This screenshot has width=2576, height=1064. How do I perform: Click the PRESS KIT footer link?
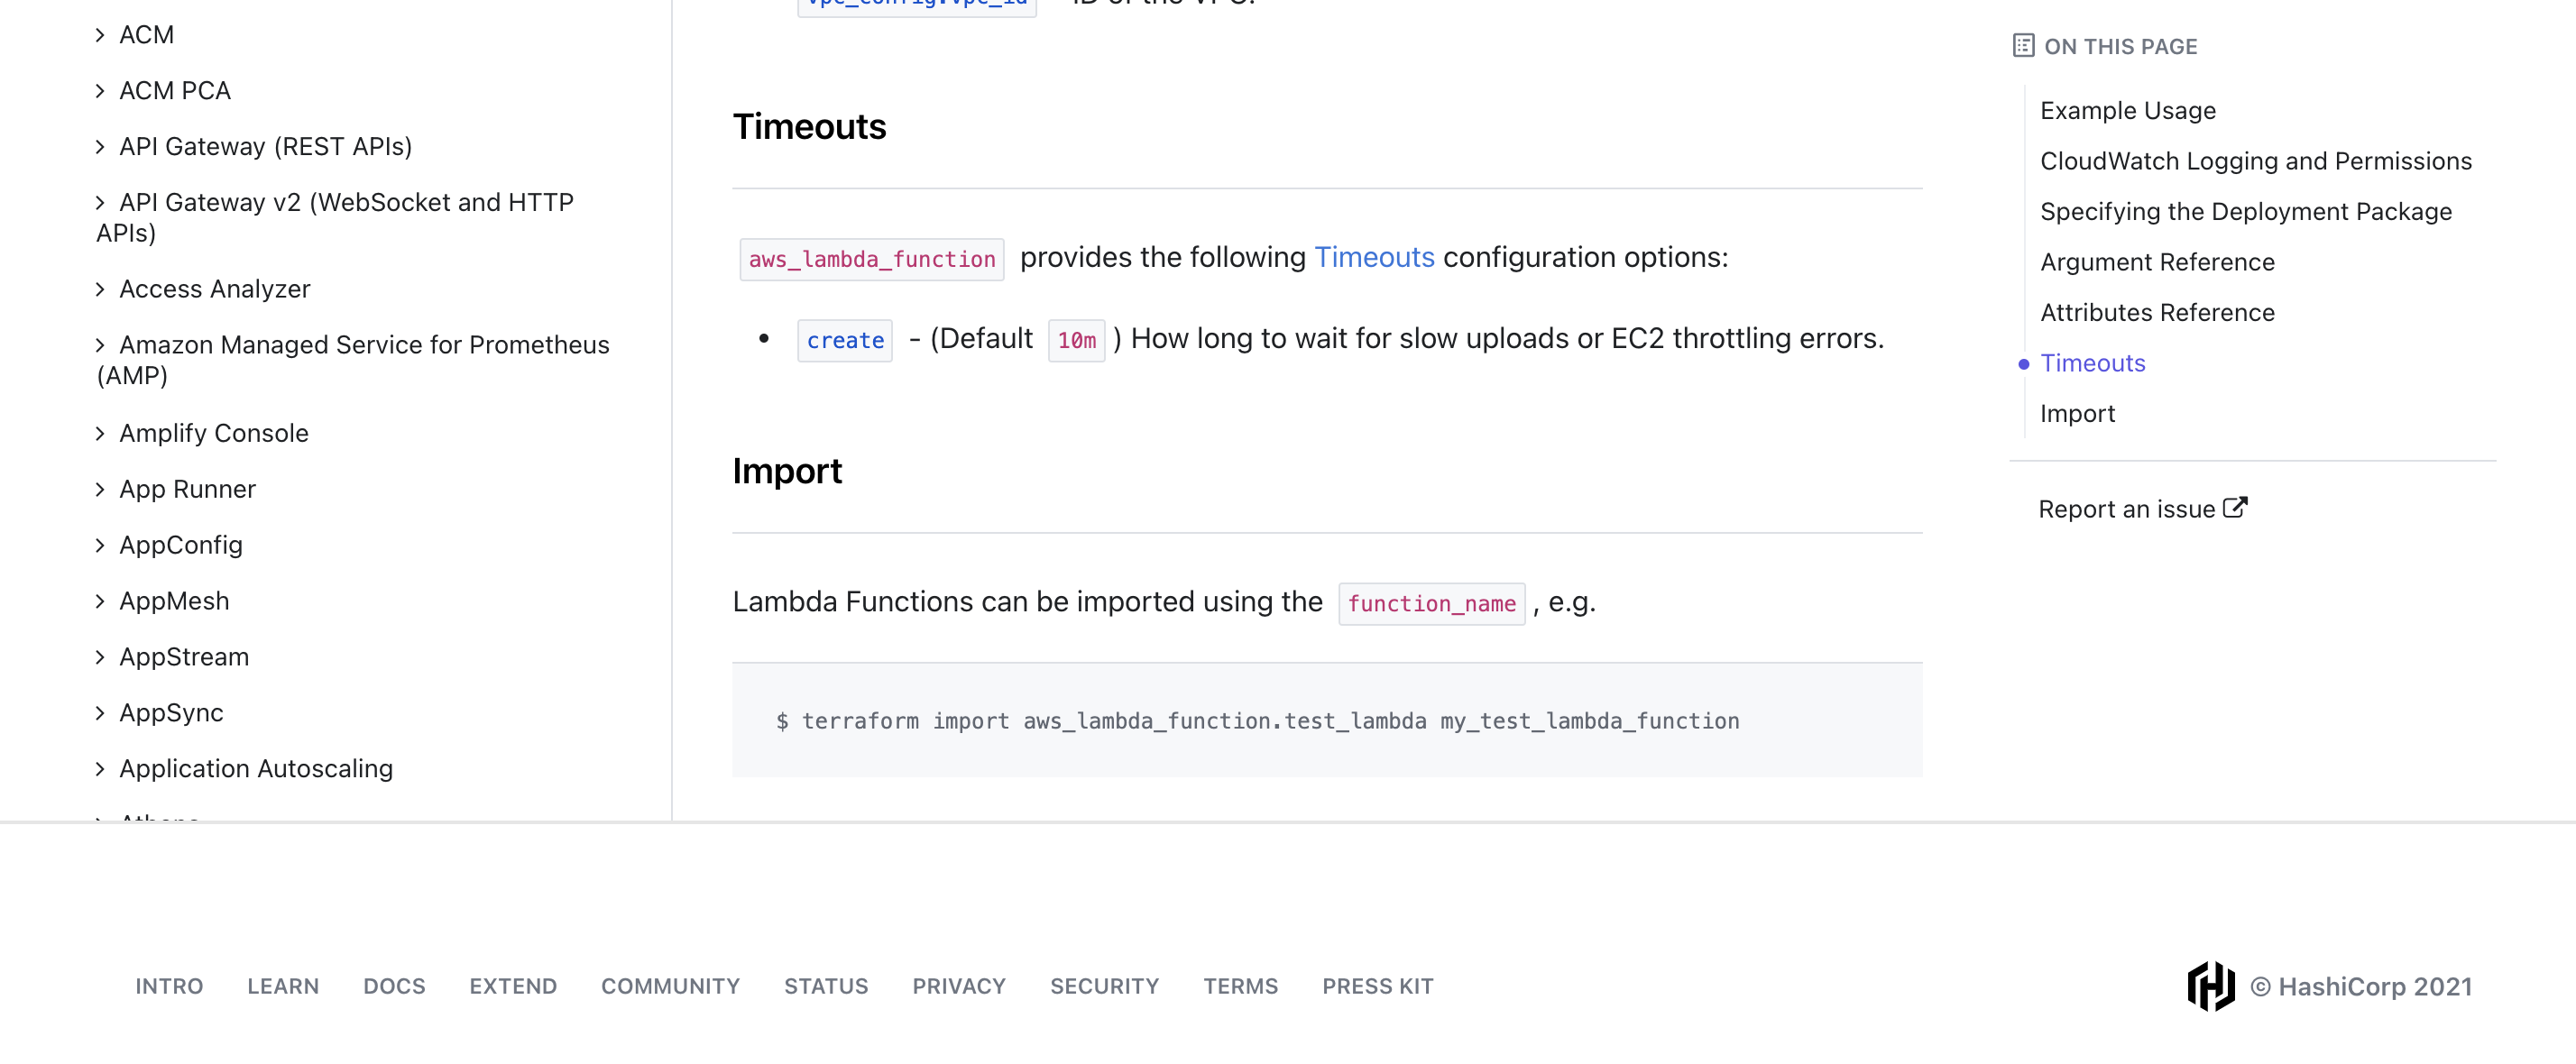click(x=1377, y=986)
